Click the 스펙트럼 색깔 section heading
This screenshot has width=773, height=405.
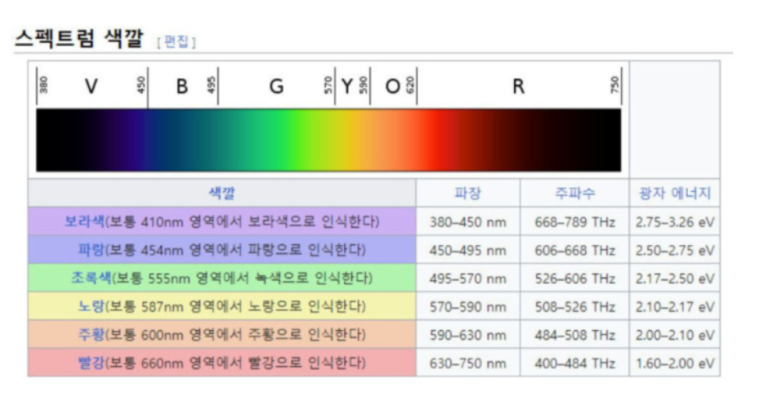click(79, 38)
